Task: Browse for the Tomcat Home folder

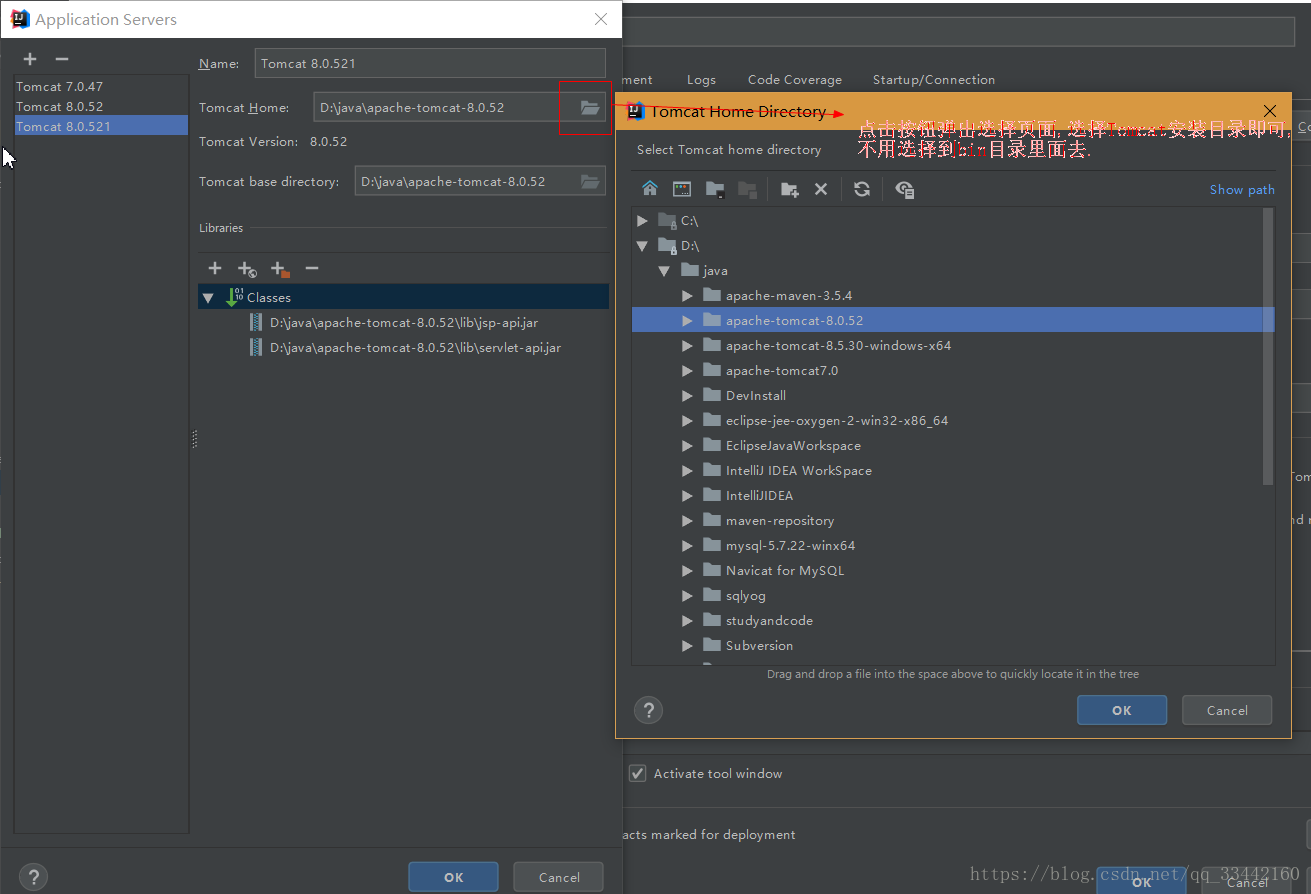Action: click(x=590, y=107)
